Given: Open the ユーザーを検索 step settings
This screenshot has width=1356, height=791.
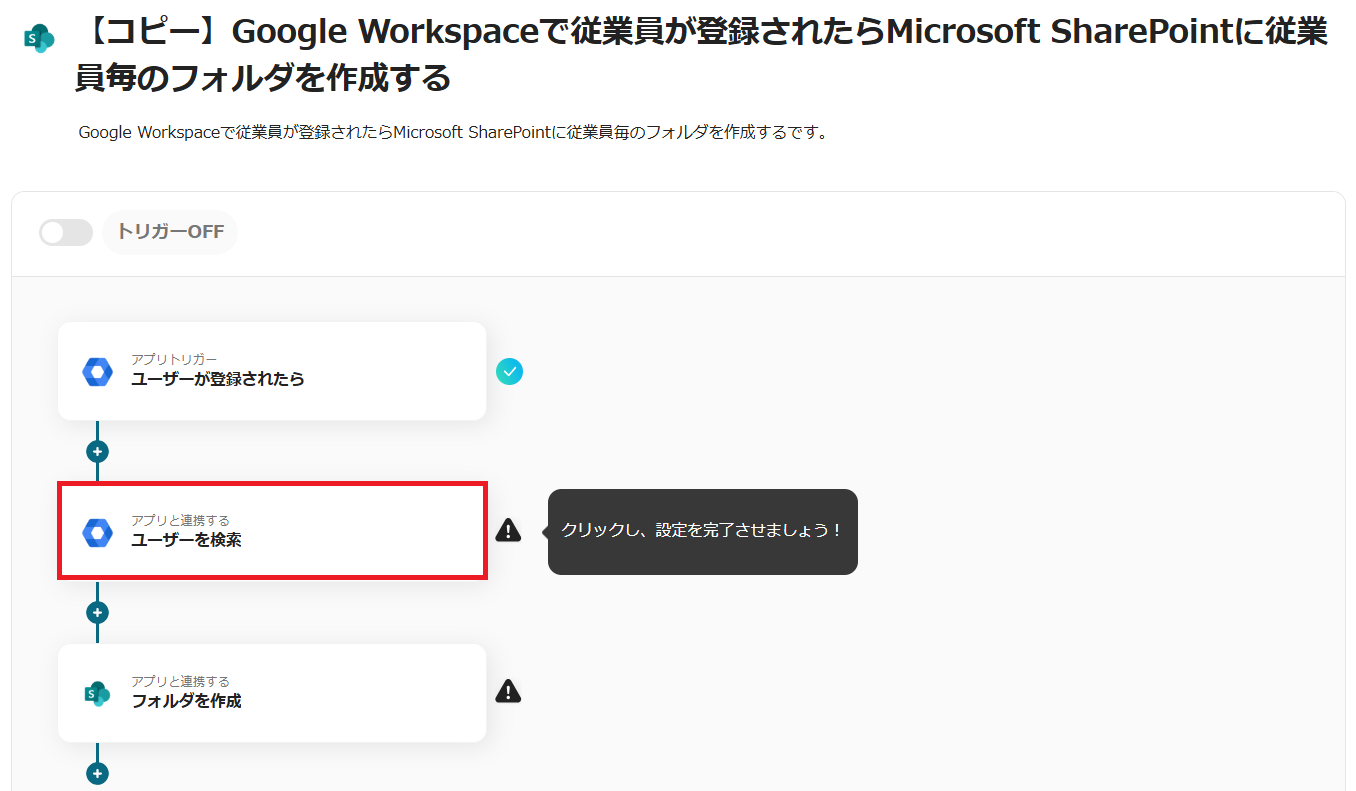Looking at the screenshot, I should click(x=272, y=531).
